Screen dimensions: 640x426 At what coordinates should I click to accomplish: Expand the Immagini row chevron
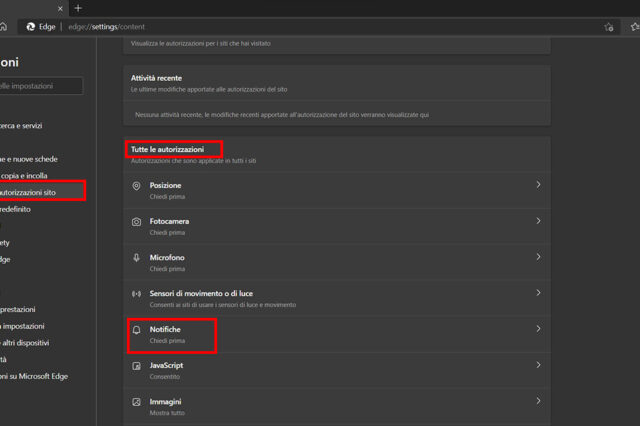coord(538,401)
